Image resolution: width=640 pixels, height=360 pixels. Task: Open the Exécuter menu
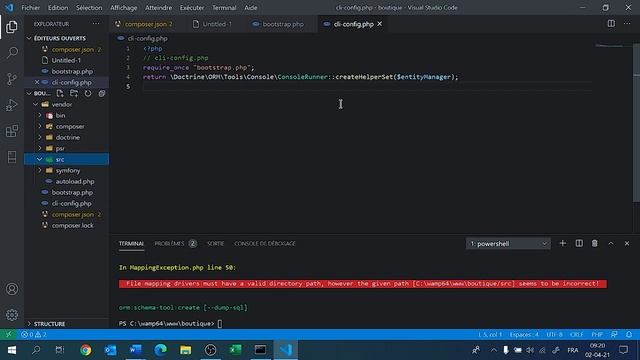(x=192, y=7)
